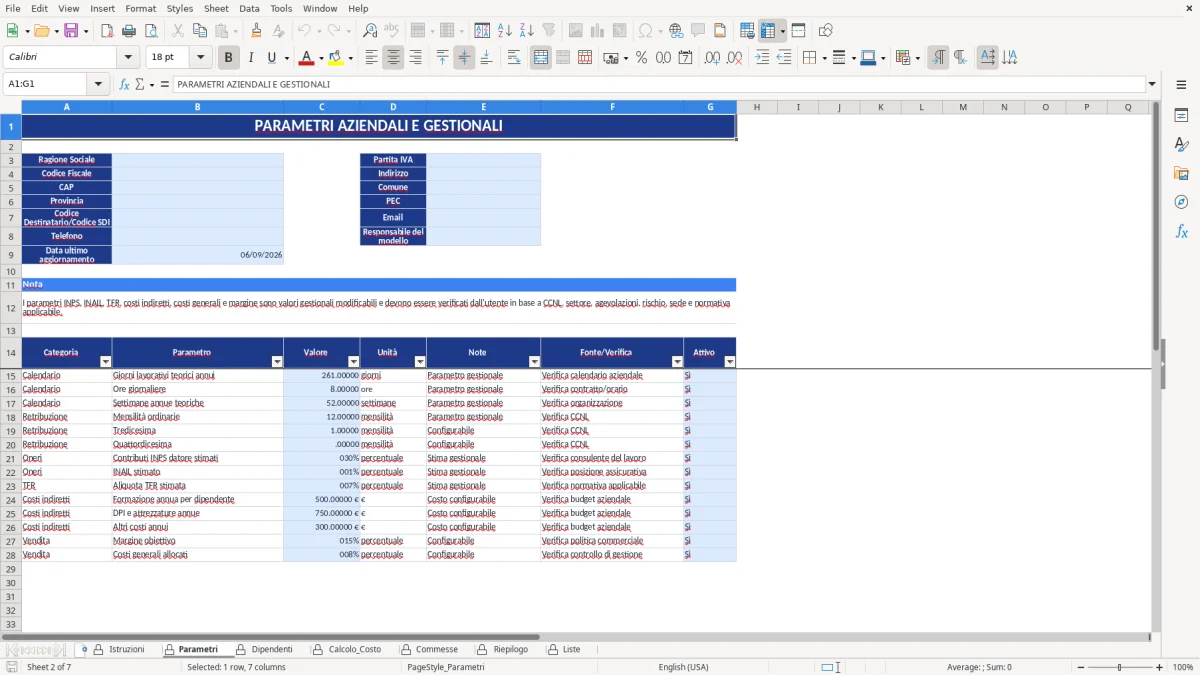Image resolution: width=1200 pixels, height=675 pixels.
Task: Switch to the Riepilogo sheet tab
Action: pos(510,649)
